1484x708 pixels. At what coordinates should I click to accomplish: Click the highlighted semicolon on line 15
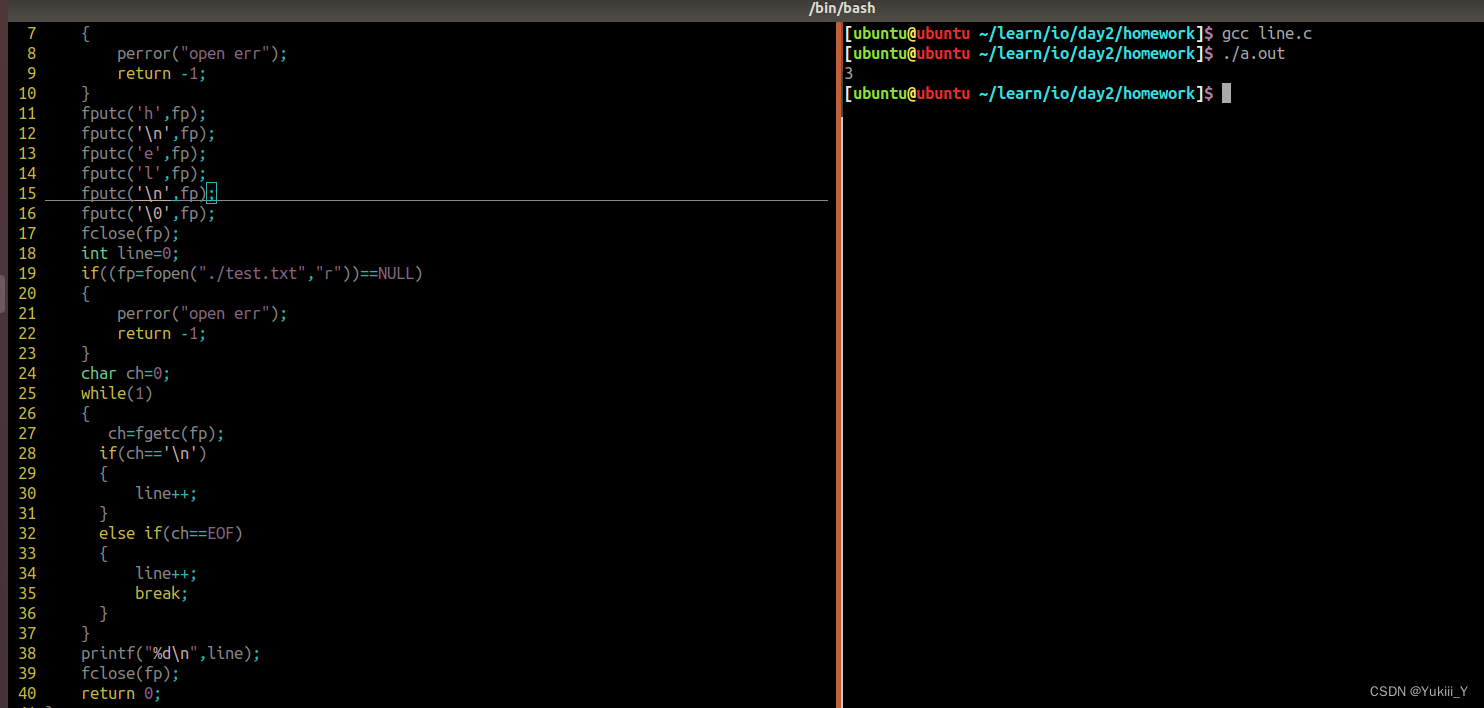(x=211, y=193)
